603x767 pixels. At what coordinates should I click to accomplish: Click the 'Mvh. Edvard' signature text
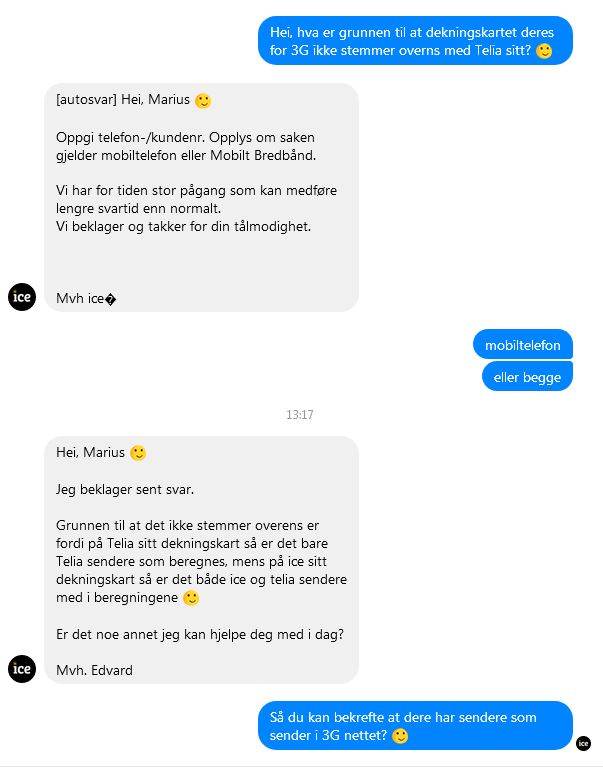point(94,670)
